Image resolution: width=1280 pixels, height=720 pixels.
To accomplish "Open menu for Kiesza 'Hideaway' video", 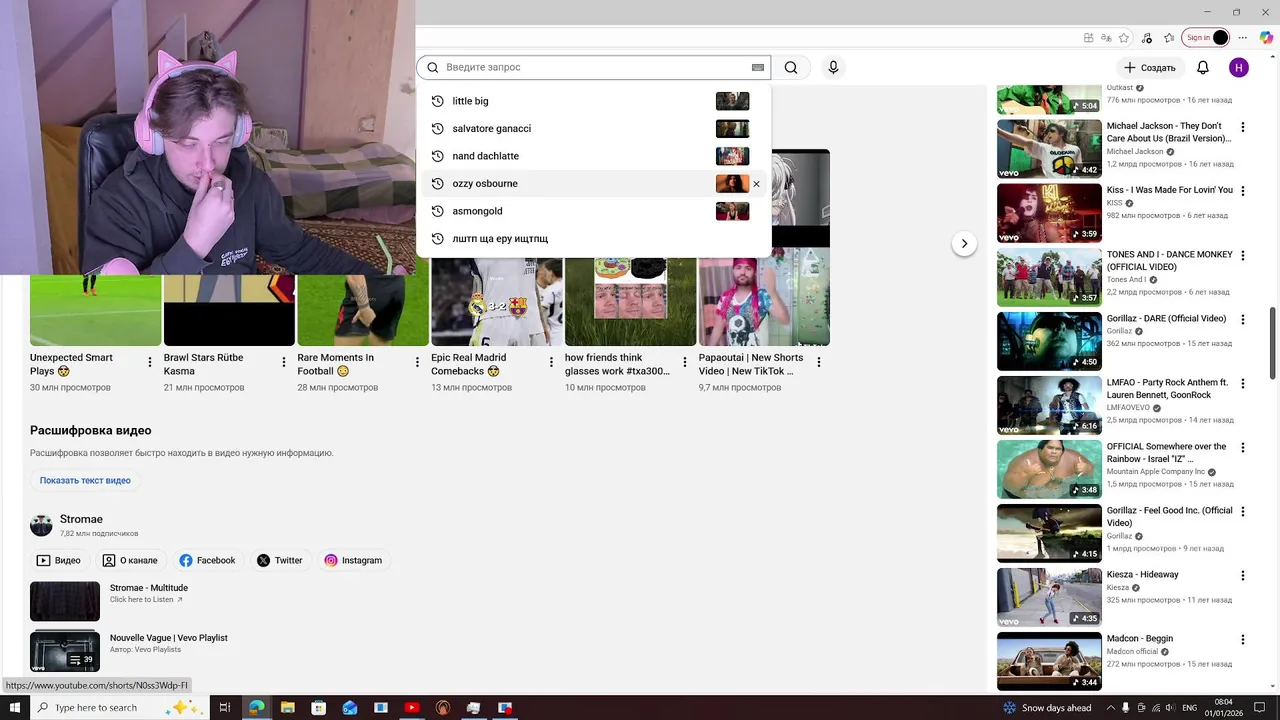I will pyautogui.click(x=1243, y=575).
